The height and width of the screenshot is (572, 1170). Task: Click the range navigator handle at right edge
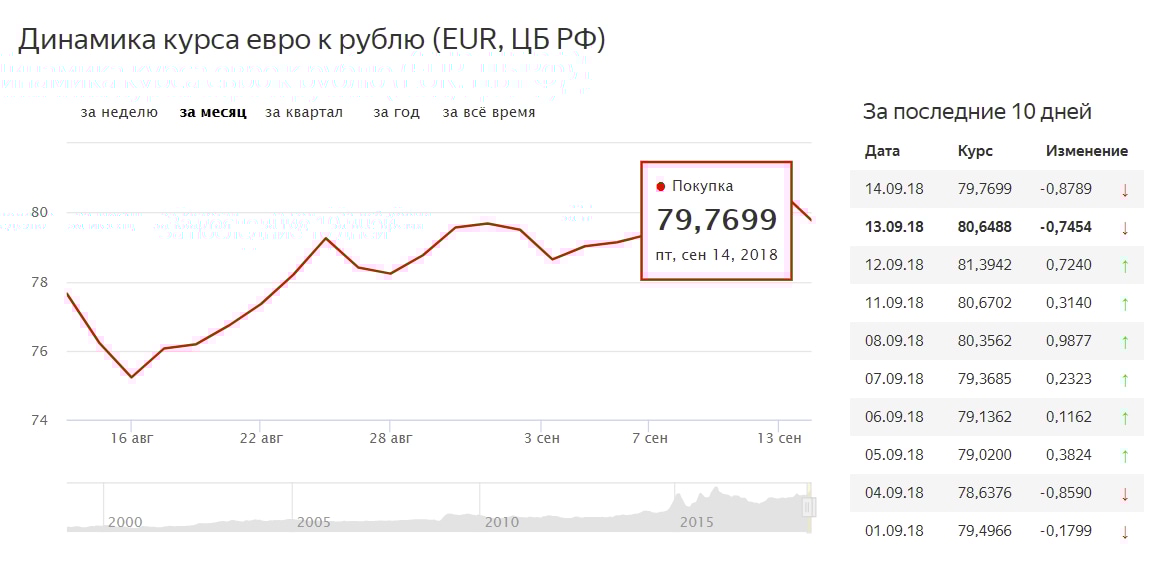pyautogui.click(x=809, y=508)
